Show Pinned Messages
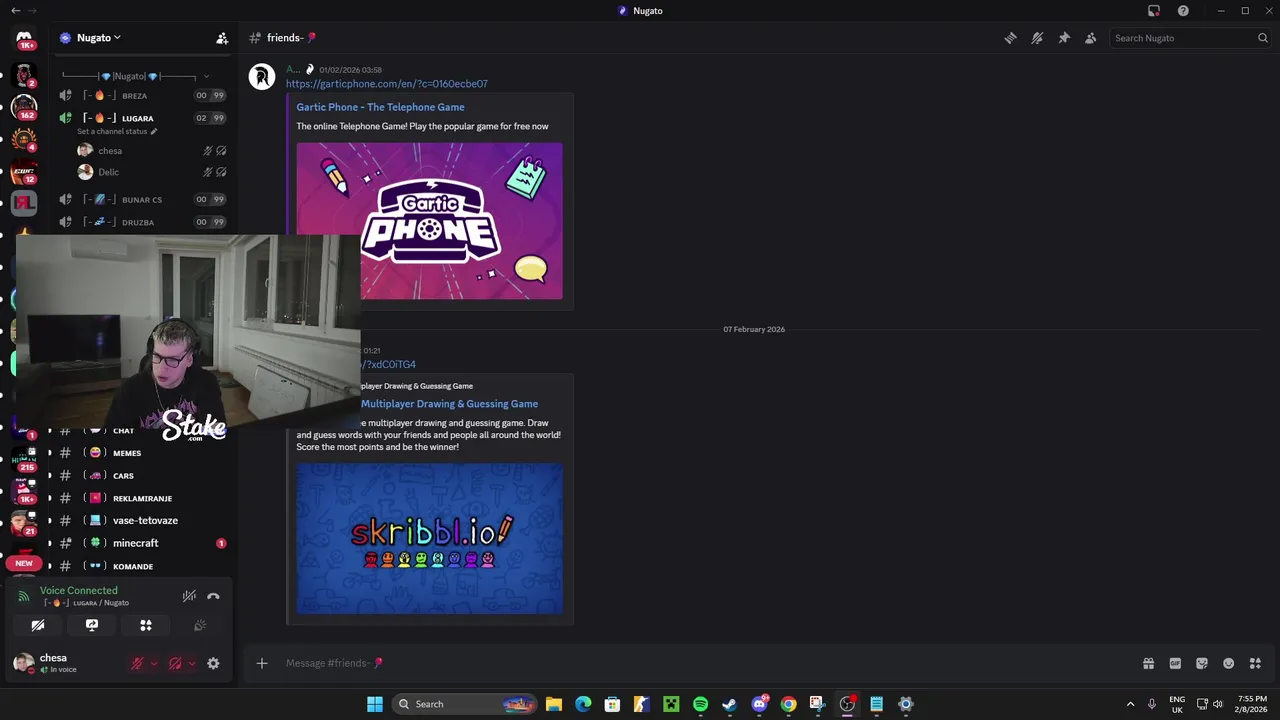 (x=1064, y=38)
